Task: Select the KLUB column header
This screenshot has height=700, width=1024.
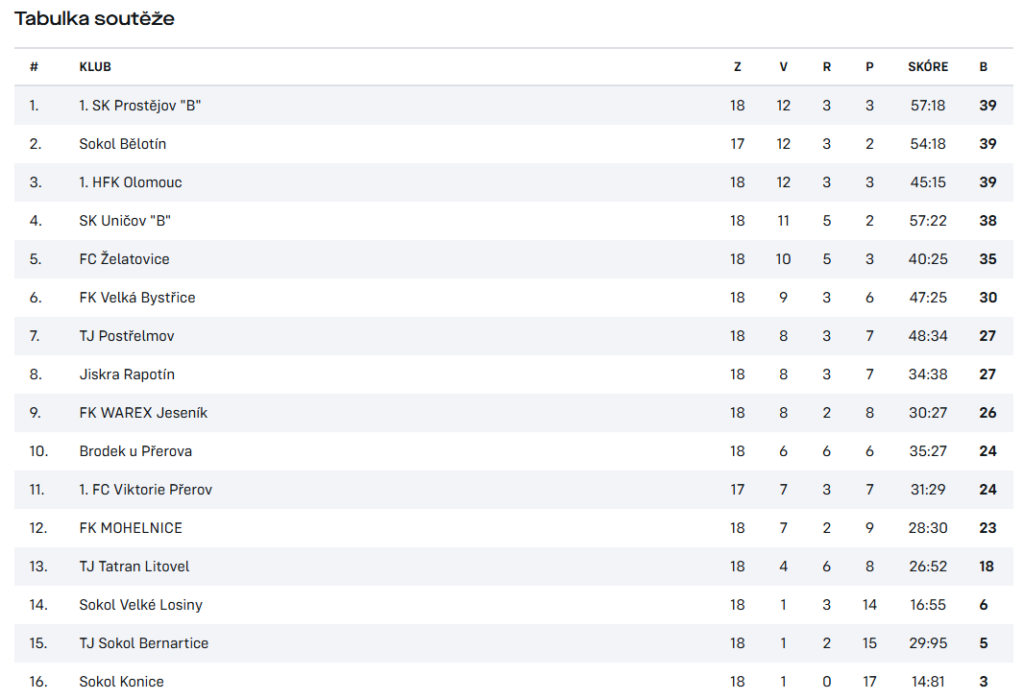Action: (x=95, y=67)
